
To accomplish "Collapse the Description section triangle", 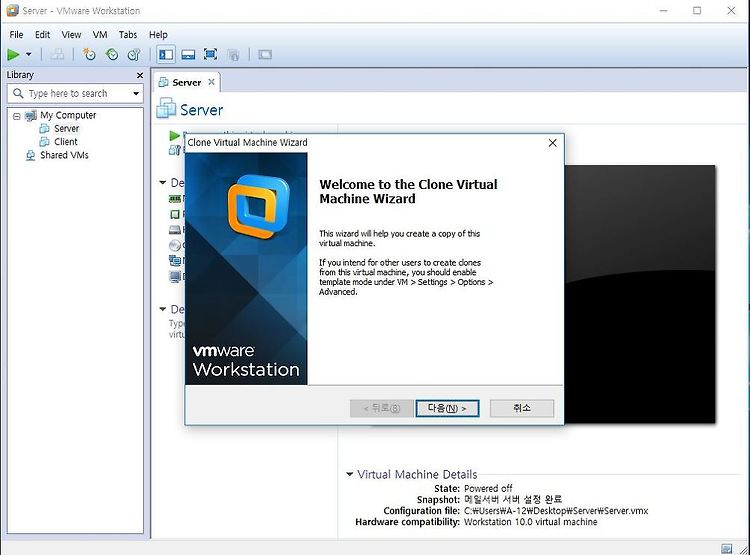I will [163, 309].
